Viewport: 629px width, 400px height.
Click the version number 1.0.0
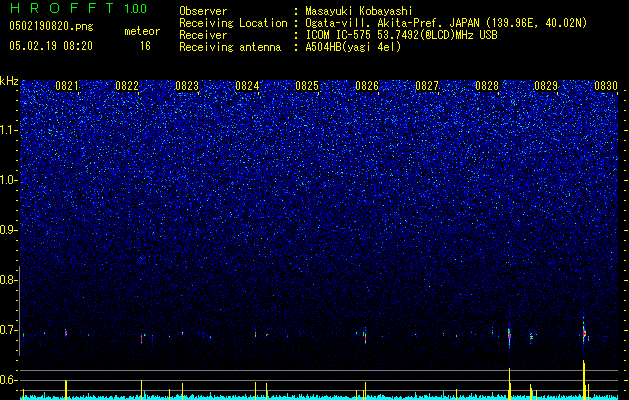pos(135,9)
